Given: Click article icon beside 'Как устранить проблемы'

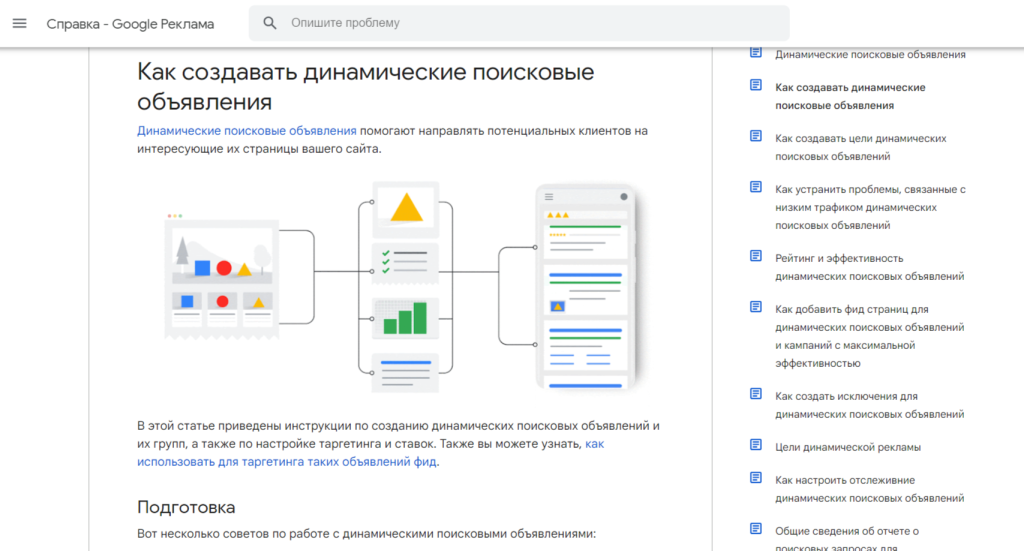Looking at the screenshot, I should [756, 187].
